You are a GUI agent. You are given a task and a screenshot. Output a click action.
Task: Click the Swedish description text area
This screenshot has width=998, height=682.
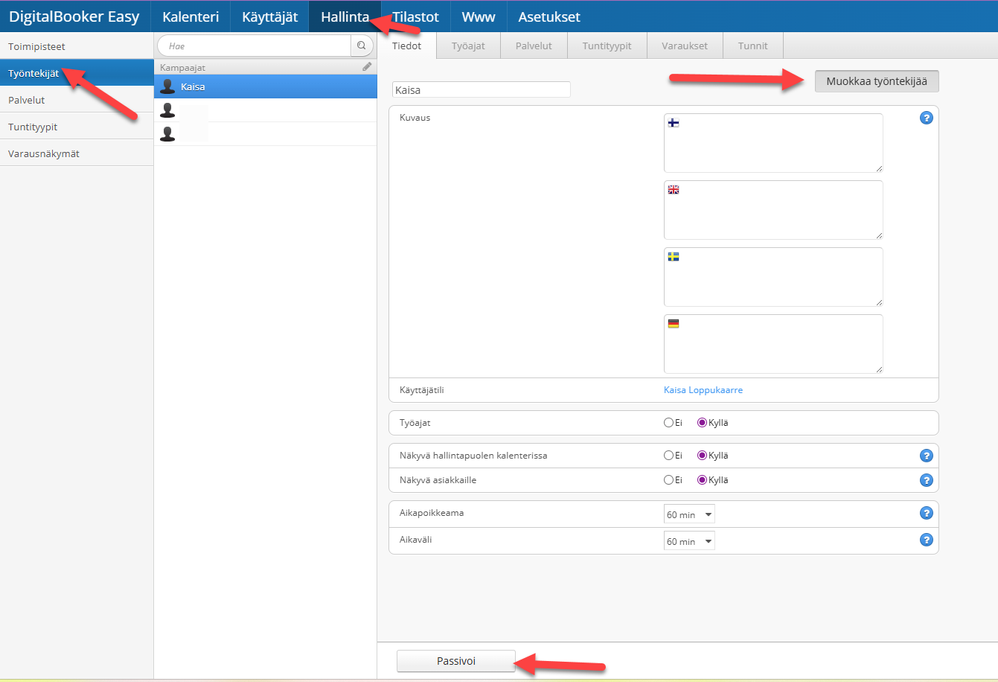773,277
